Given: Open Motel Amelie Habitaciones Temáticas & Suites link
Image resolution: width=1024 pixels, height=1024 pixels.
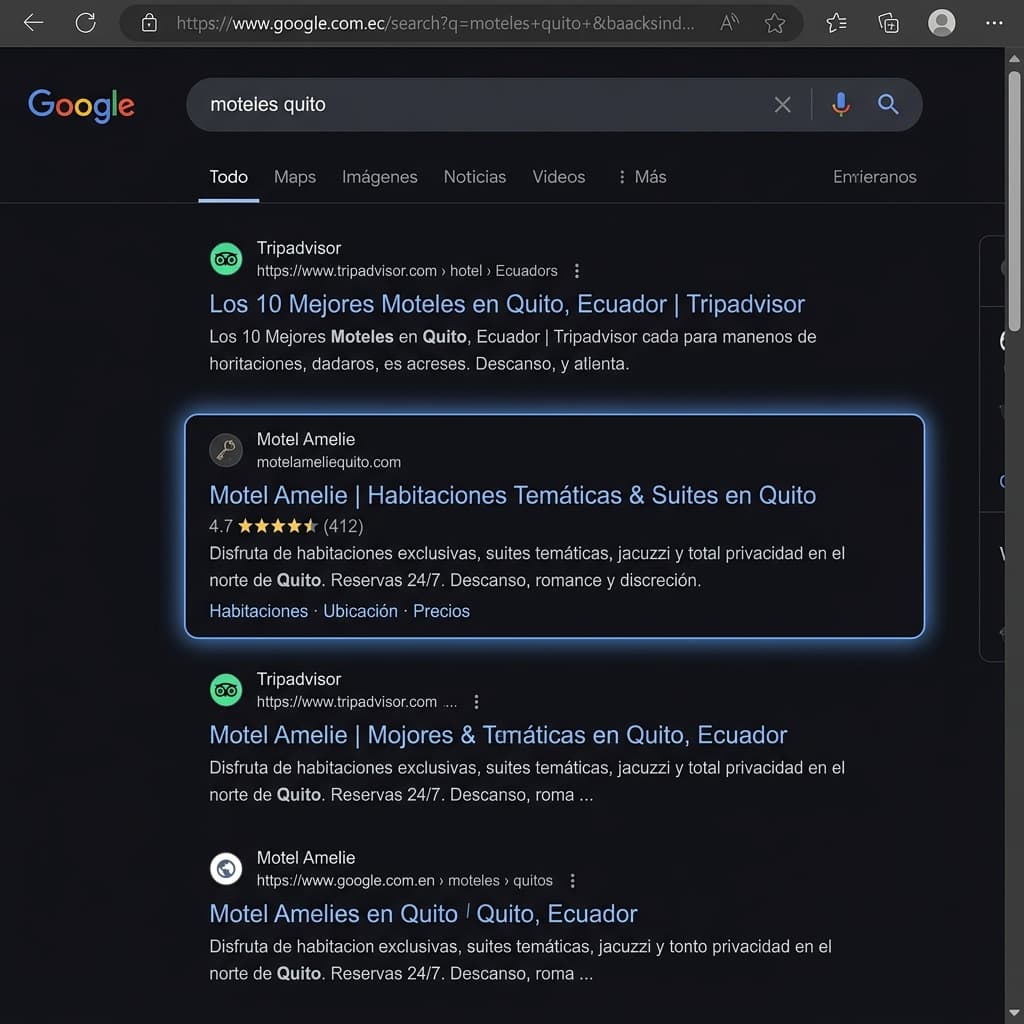Looking at the screenshot, I should point(513,496).
